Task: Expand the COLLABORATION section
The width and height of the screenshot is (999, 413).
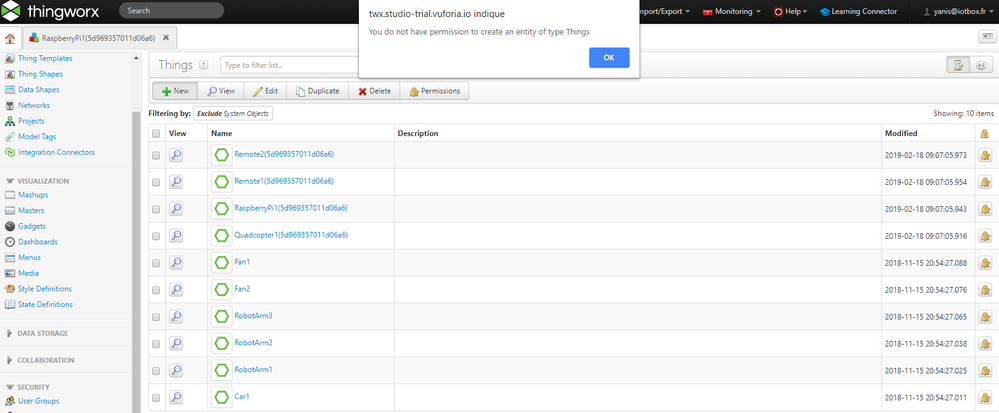Action: pyautogui.click(x=40, y=360)
